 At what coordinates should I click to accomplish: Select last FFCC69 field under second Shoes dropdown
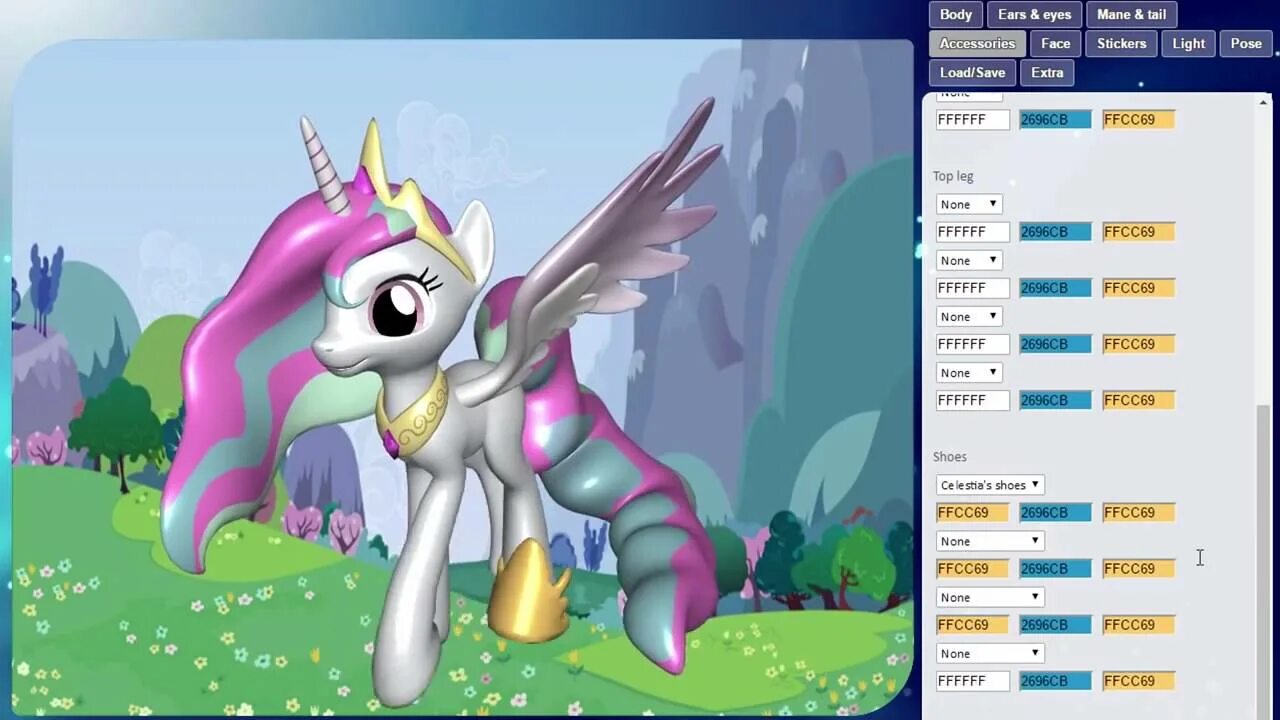[1138, 568]
